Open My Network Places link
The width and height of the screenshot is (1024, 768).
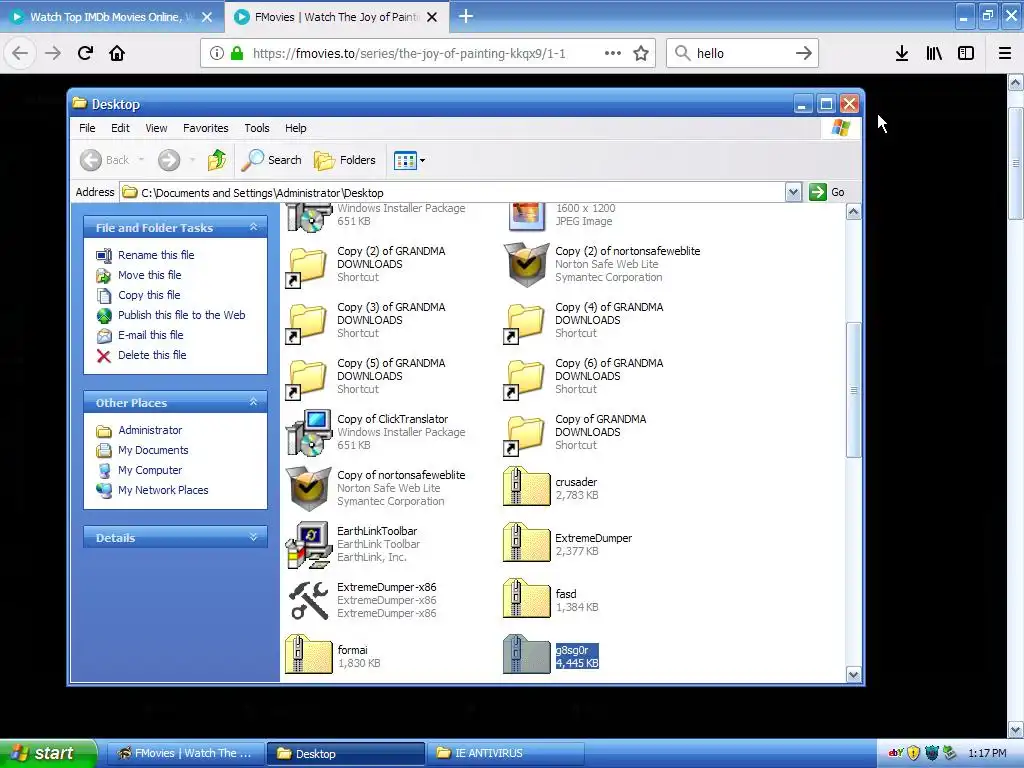pyautogui.click(x=163, y=490)
